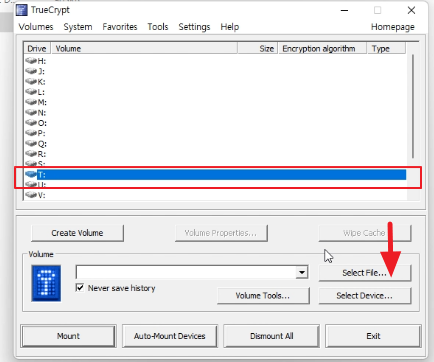Select the V: drive icon
This screenshot has width=434, height=362.
tap(31, 195)
